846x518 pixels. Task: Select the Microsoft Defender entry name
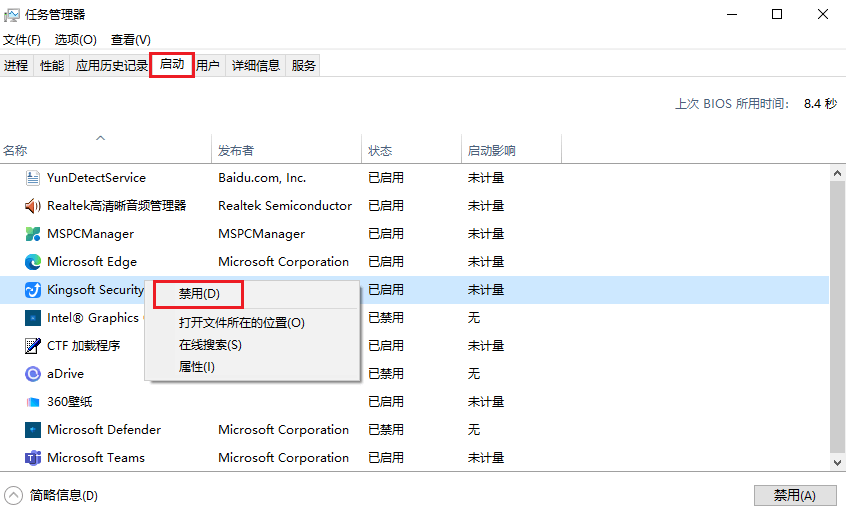pyautogui.click(x=104, y=430)
